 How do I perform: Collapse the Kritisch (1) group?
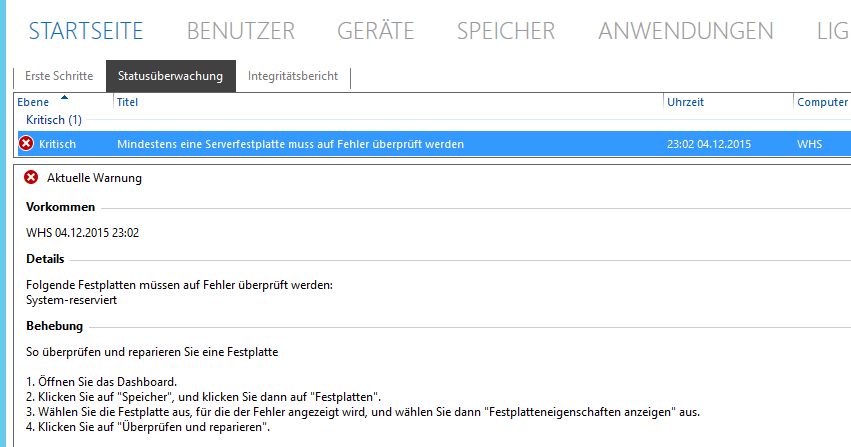(53, 120)
